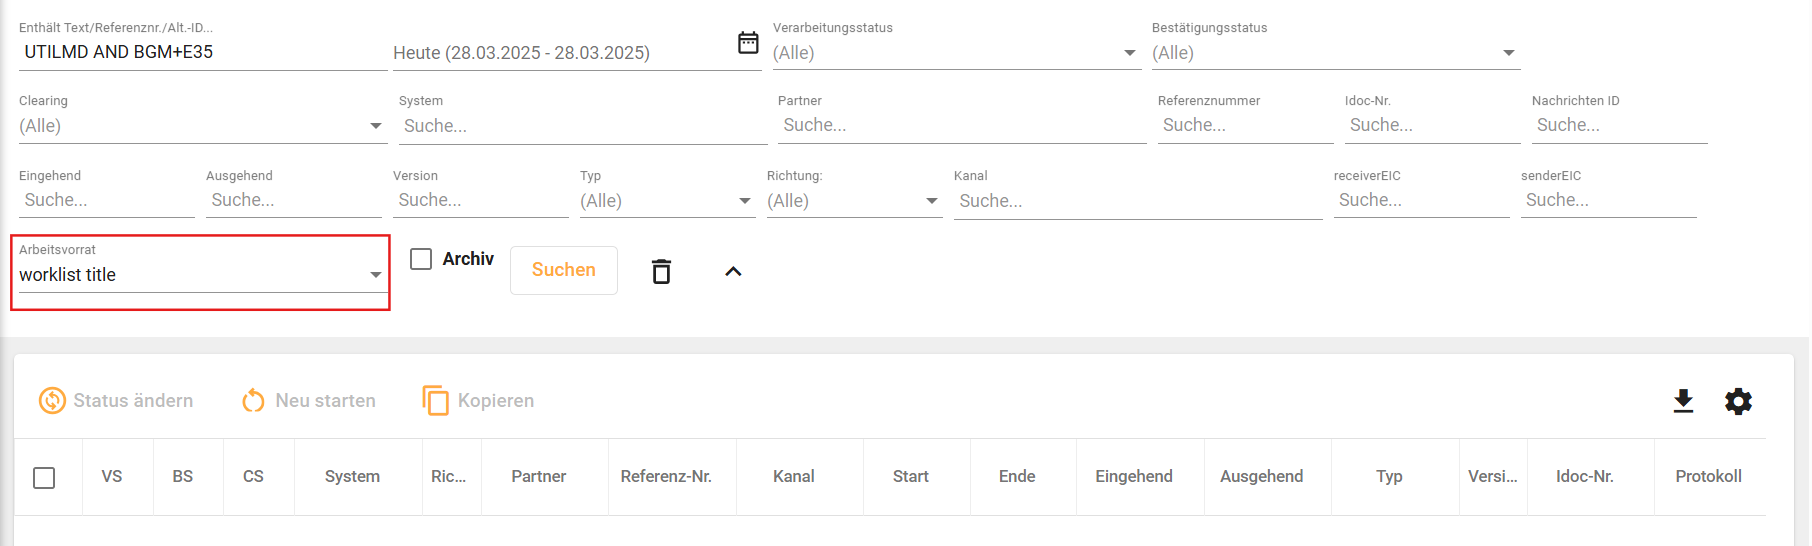Collapse the filter panel with the chevron
Image resolution: width=1812 pixels, height=546 pixels.
click(x=733, y=271)
